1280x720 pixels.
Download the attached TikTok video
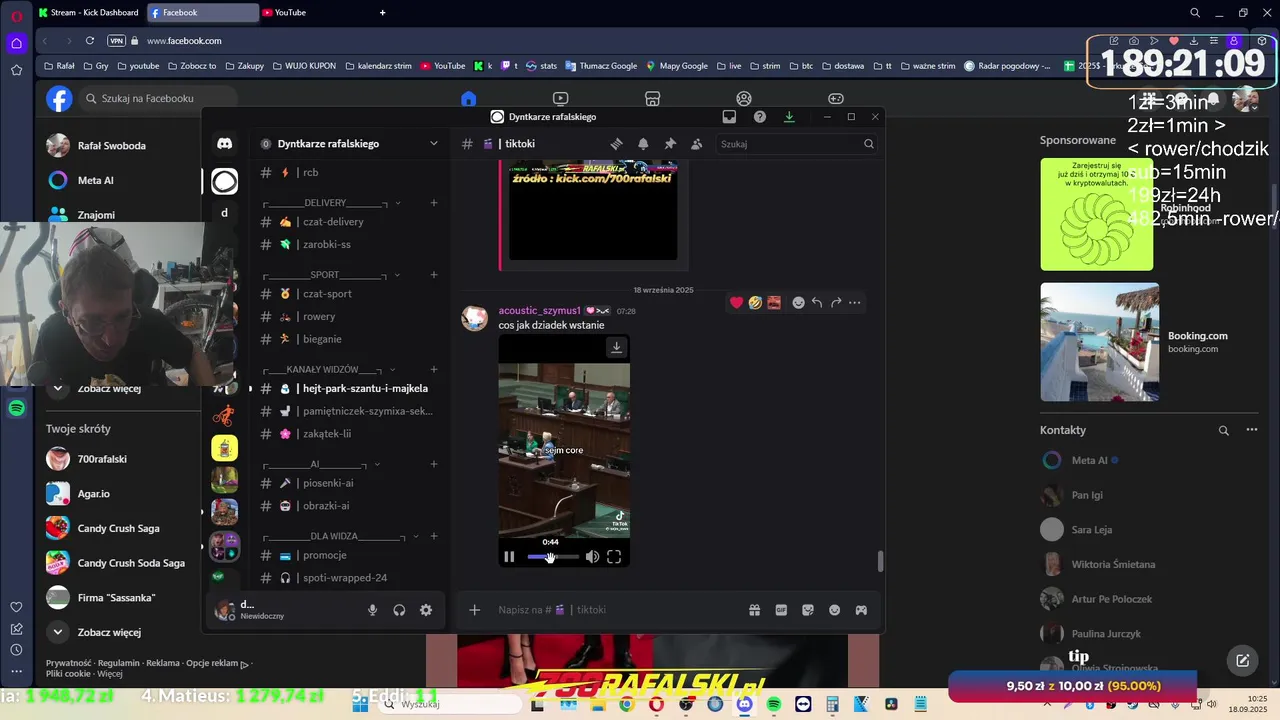tap(616, 347)
